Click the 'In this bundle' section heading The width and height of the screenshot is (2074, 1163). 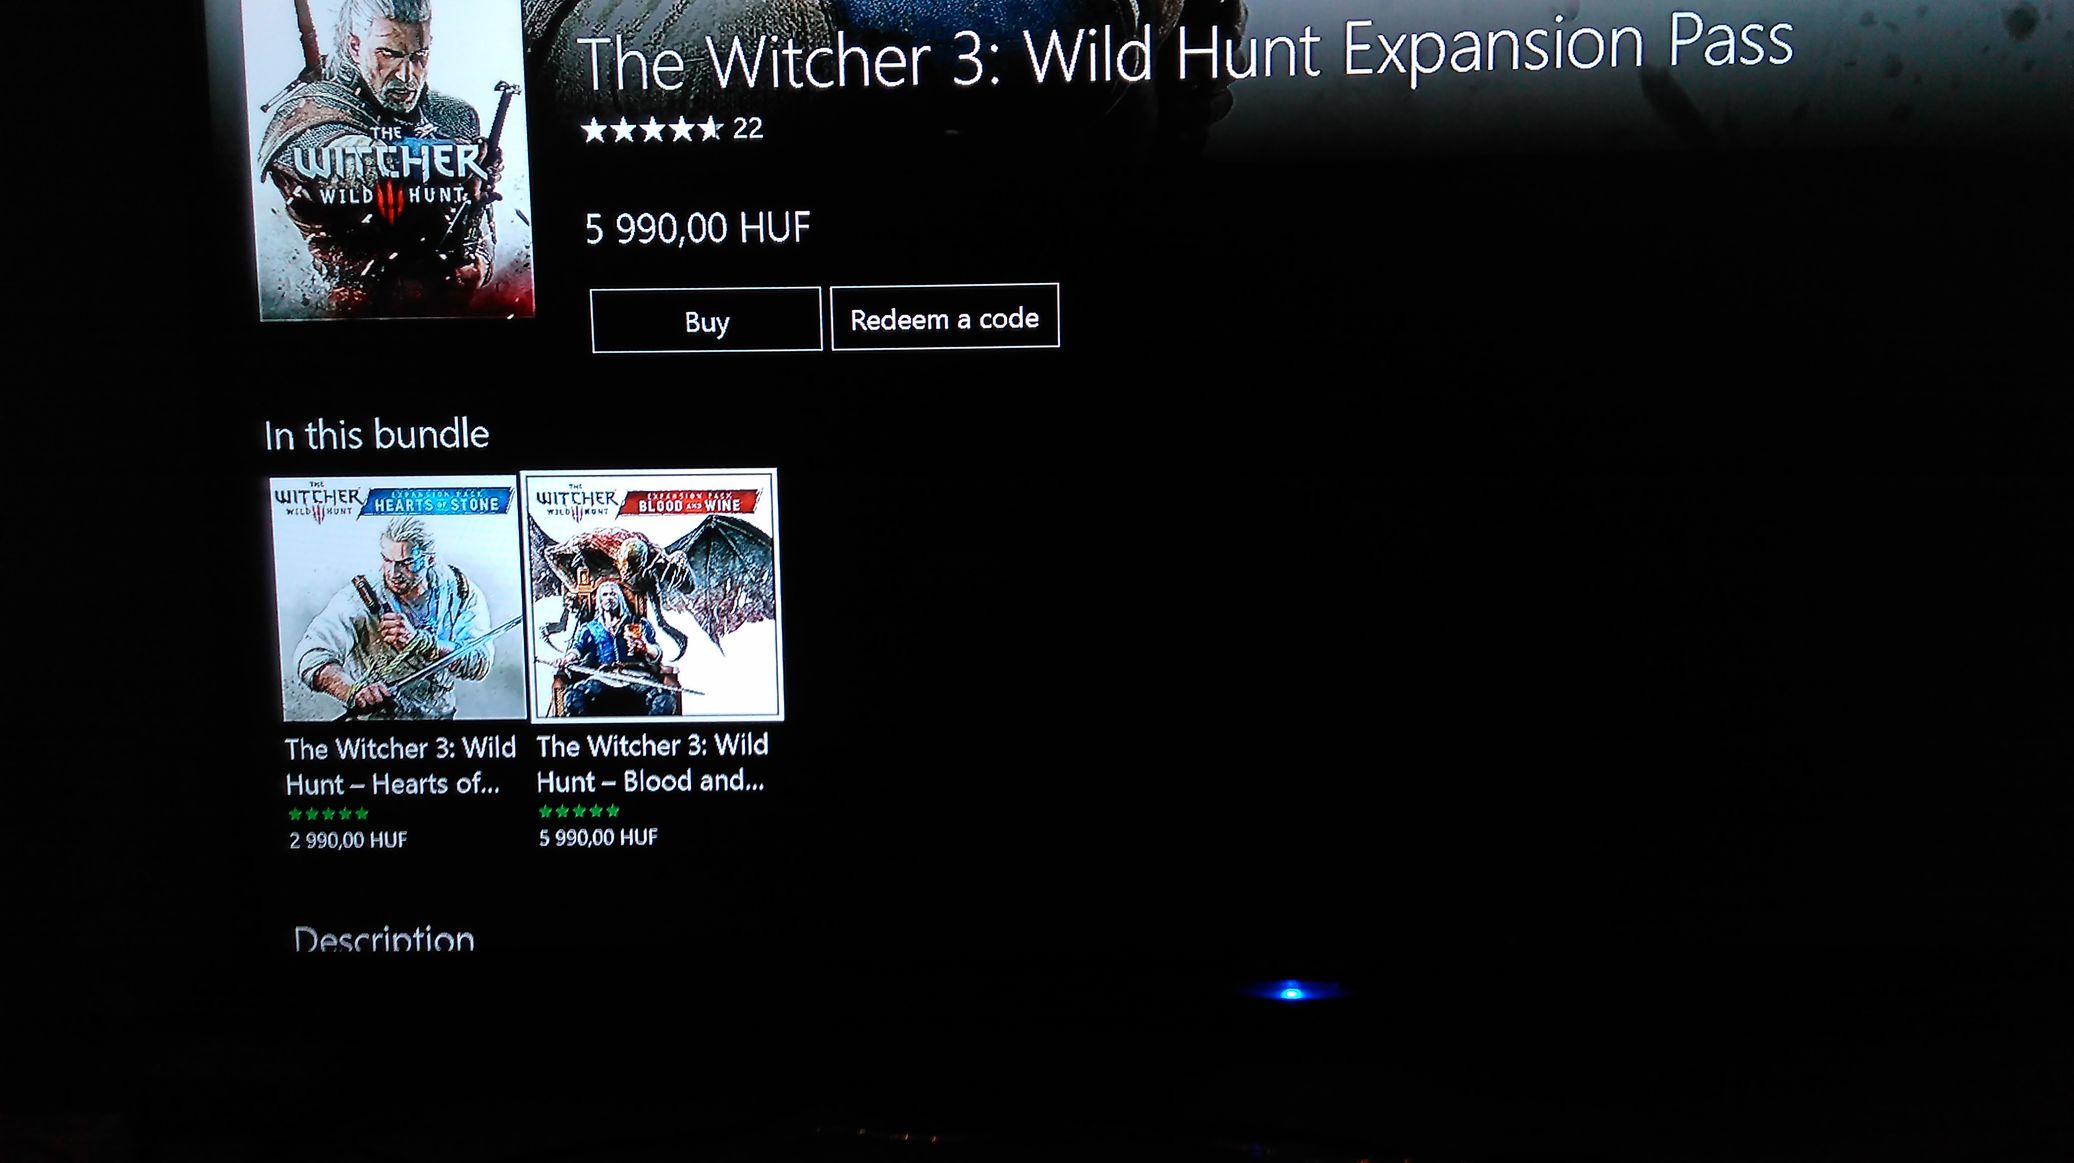coord(377,435)
